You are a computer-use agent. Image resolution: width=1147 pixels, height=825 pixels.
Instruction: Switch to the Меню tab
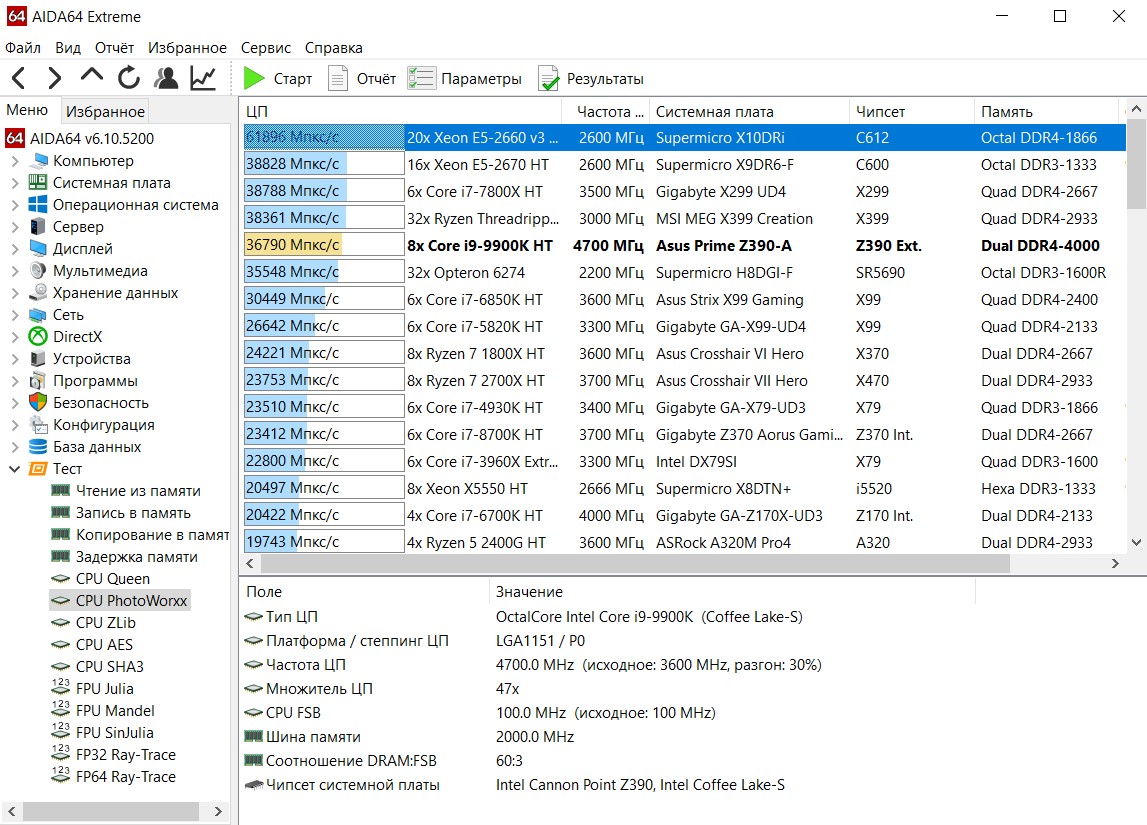pyautogui.click(x=27, y=110)
